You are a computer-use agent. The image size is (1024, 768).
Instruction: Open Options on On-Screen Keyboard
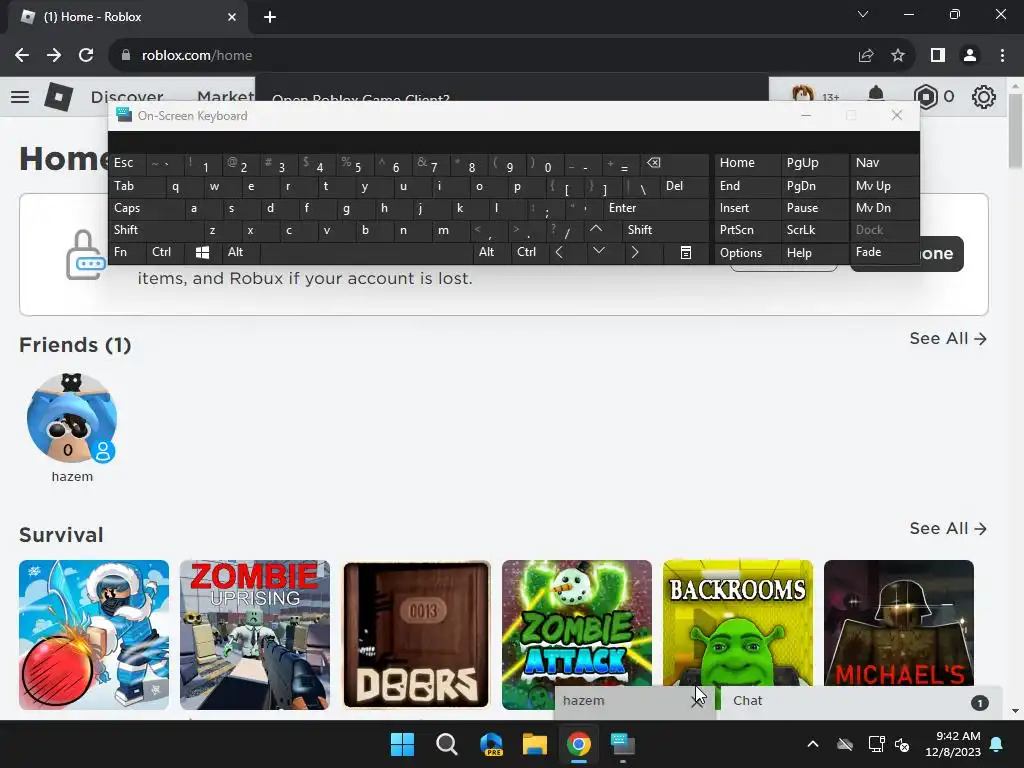747,253
